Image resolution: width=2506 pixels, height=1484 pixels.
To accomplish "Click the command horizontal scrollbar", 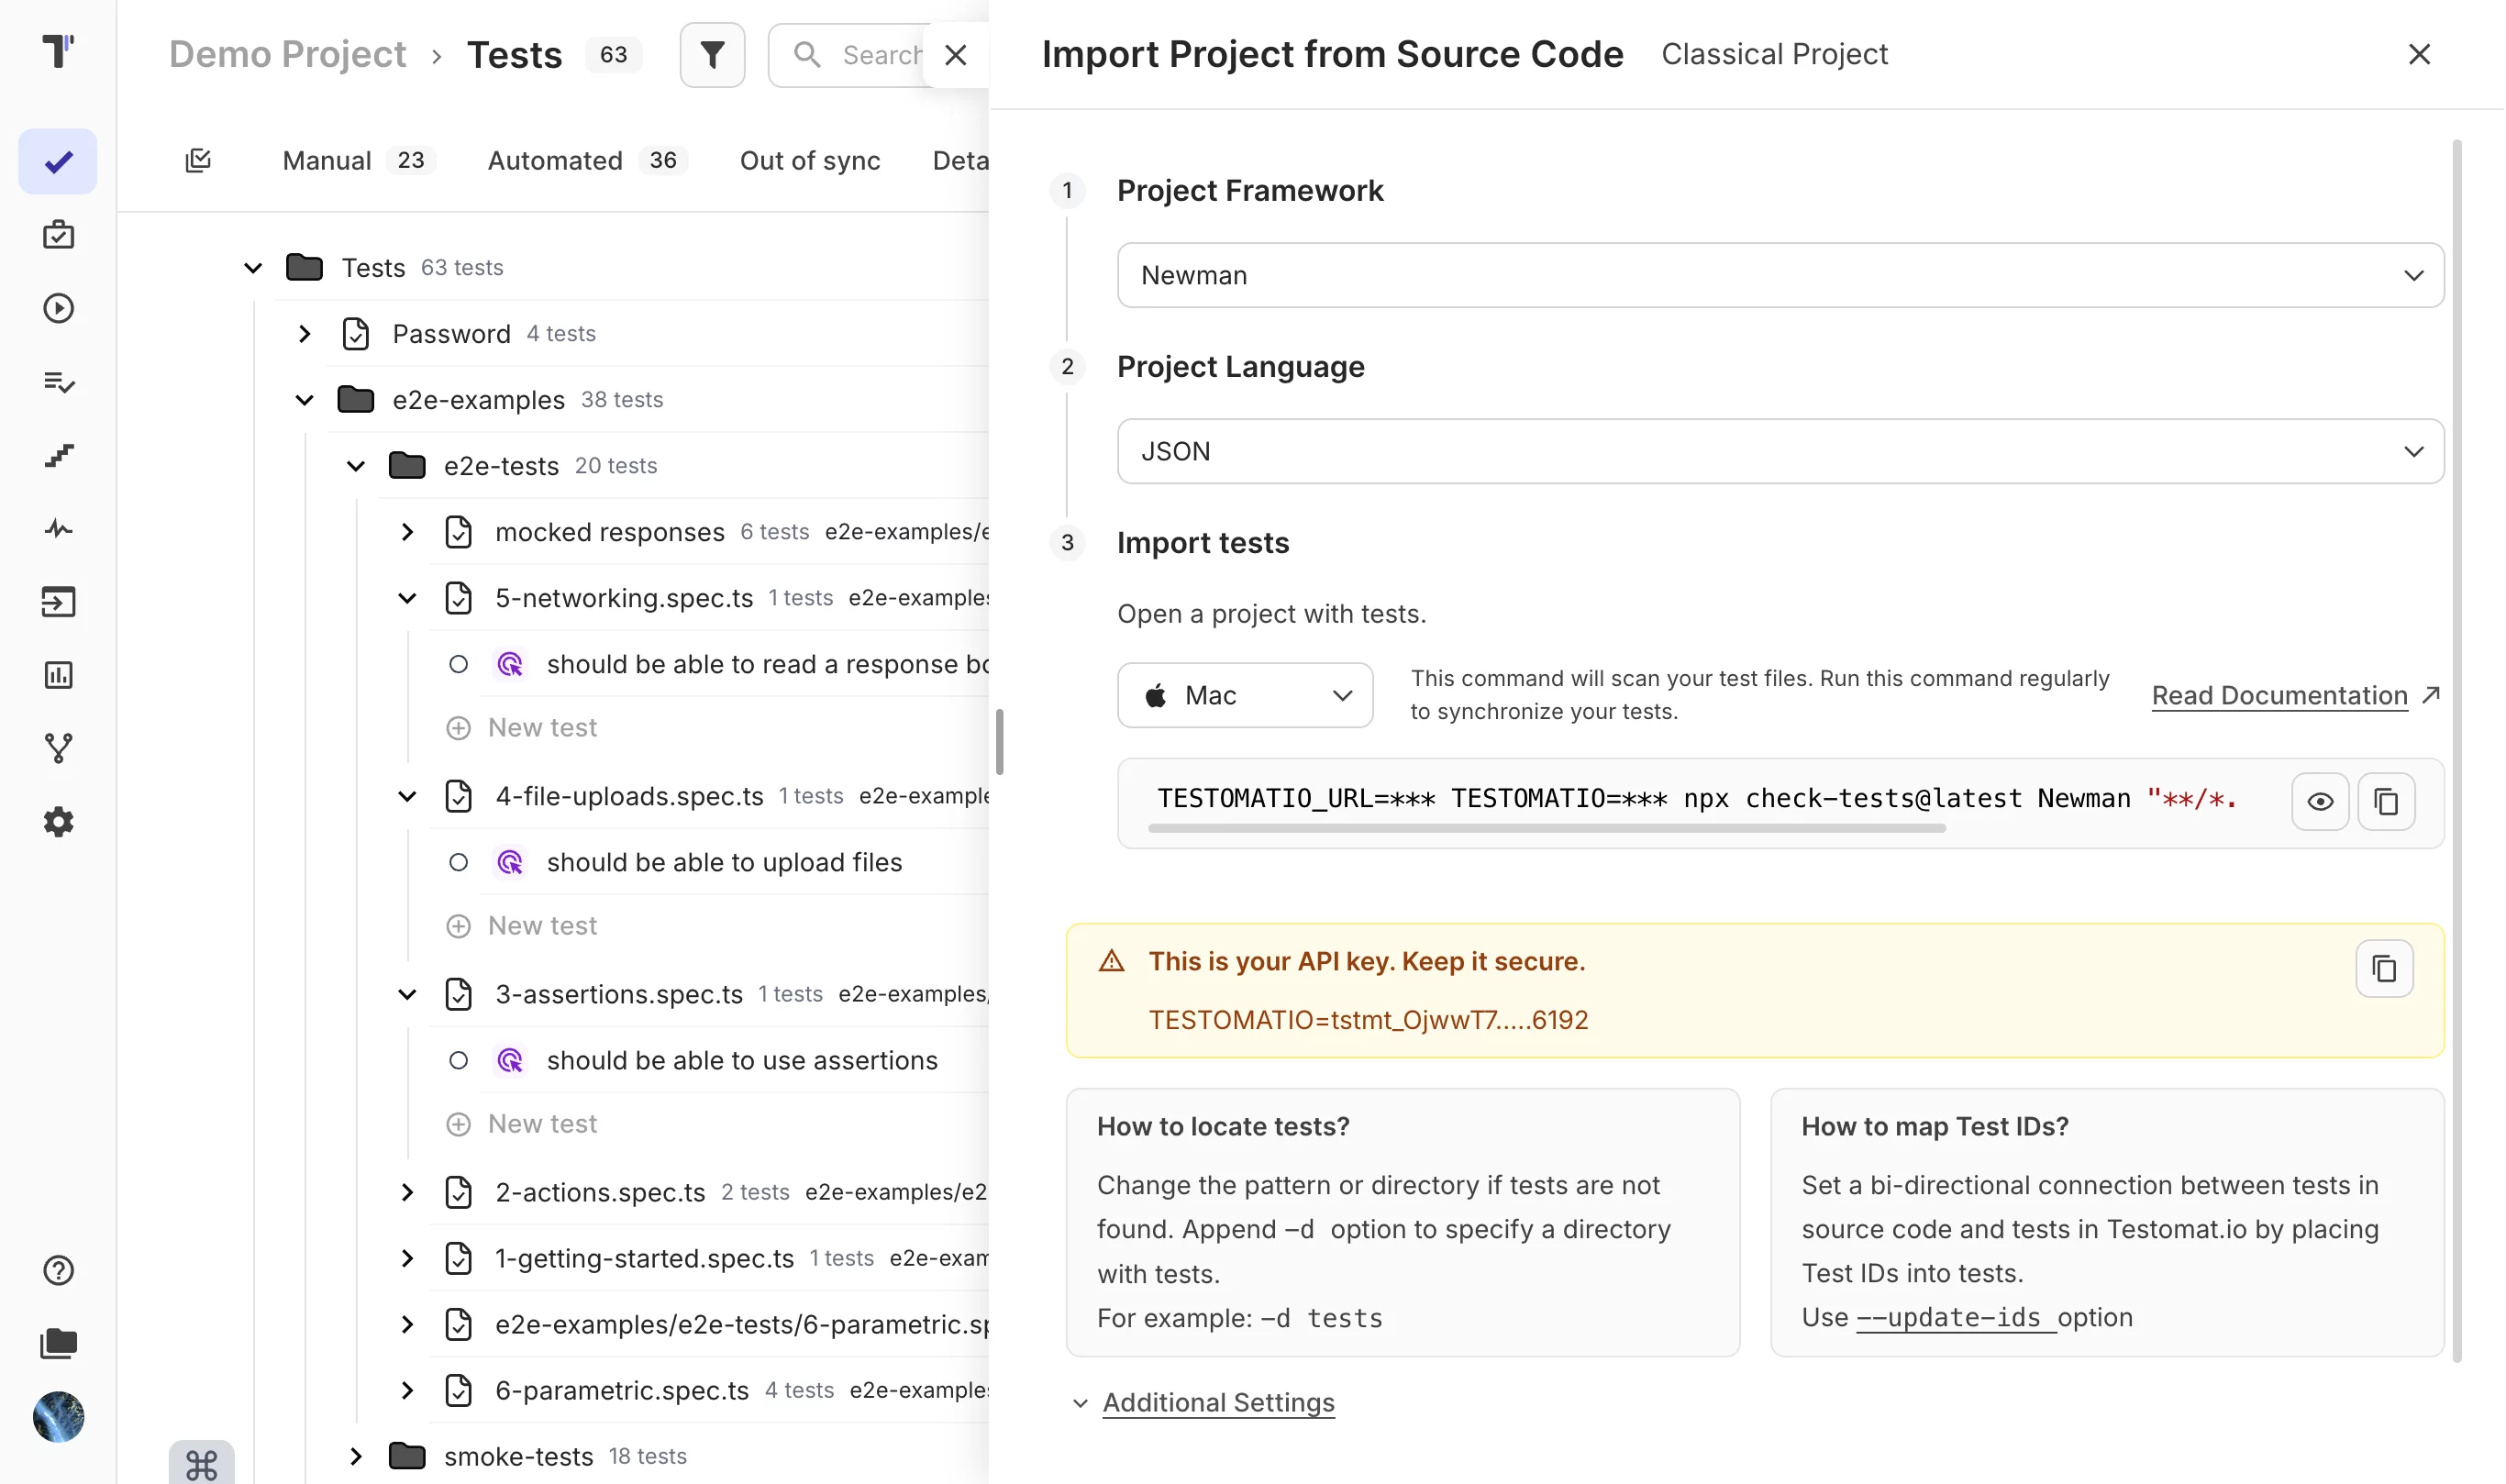I will 1547,828.
